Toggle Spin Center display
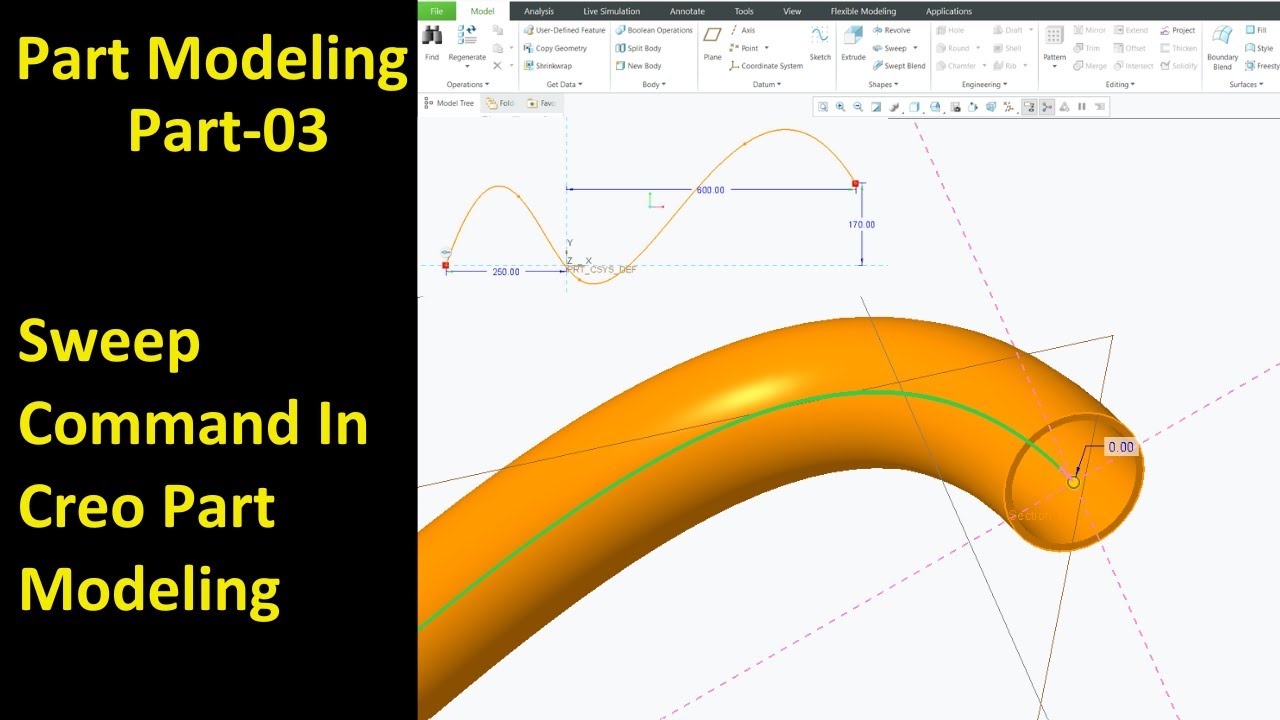This screenshot has height=720, width=1280. pos(1046,107)
